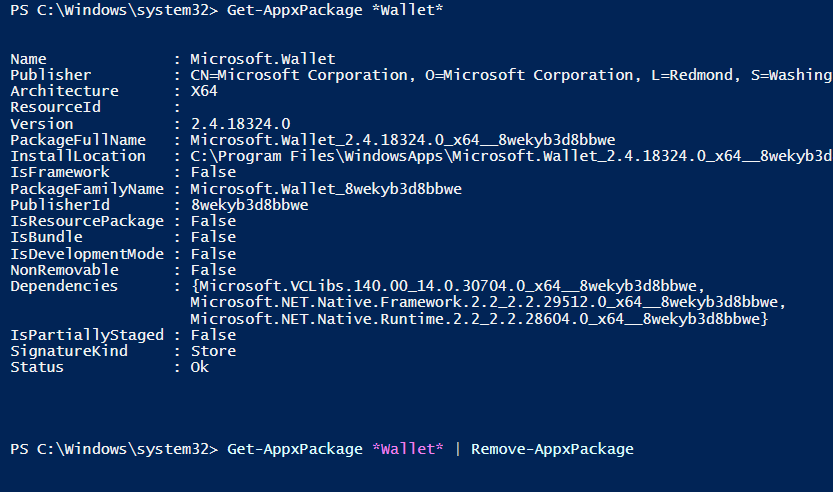
Task: Click the Status value Ok
Action: tap(199, 367)
